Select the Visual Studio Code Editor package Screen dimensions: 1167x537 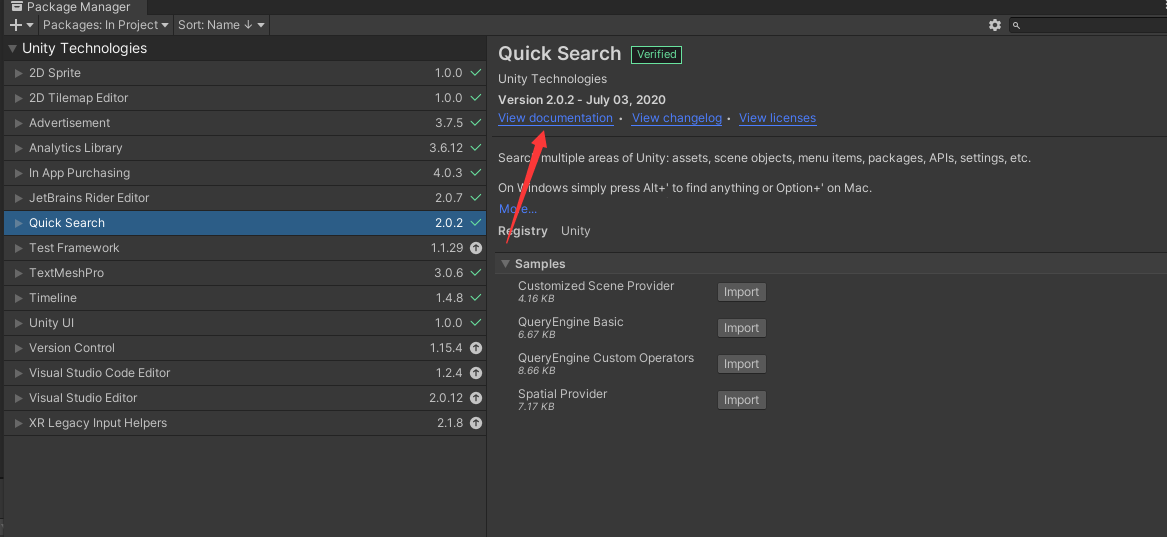click(245, 373)
